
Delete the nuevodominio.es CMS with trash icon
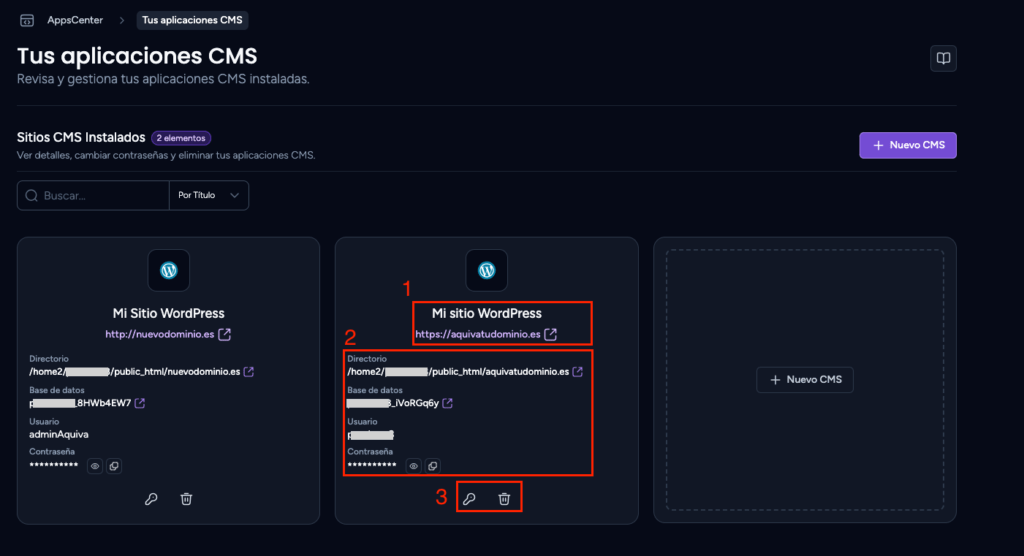click(186, 499)
